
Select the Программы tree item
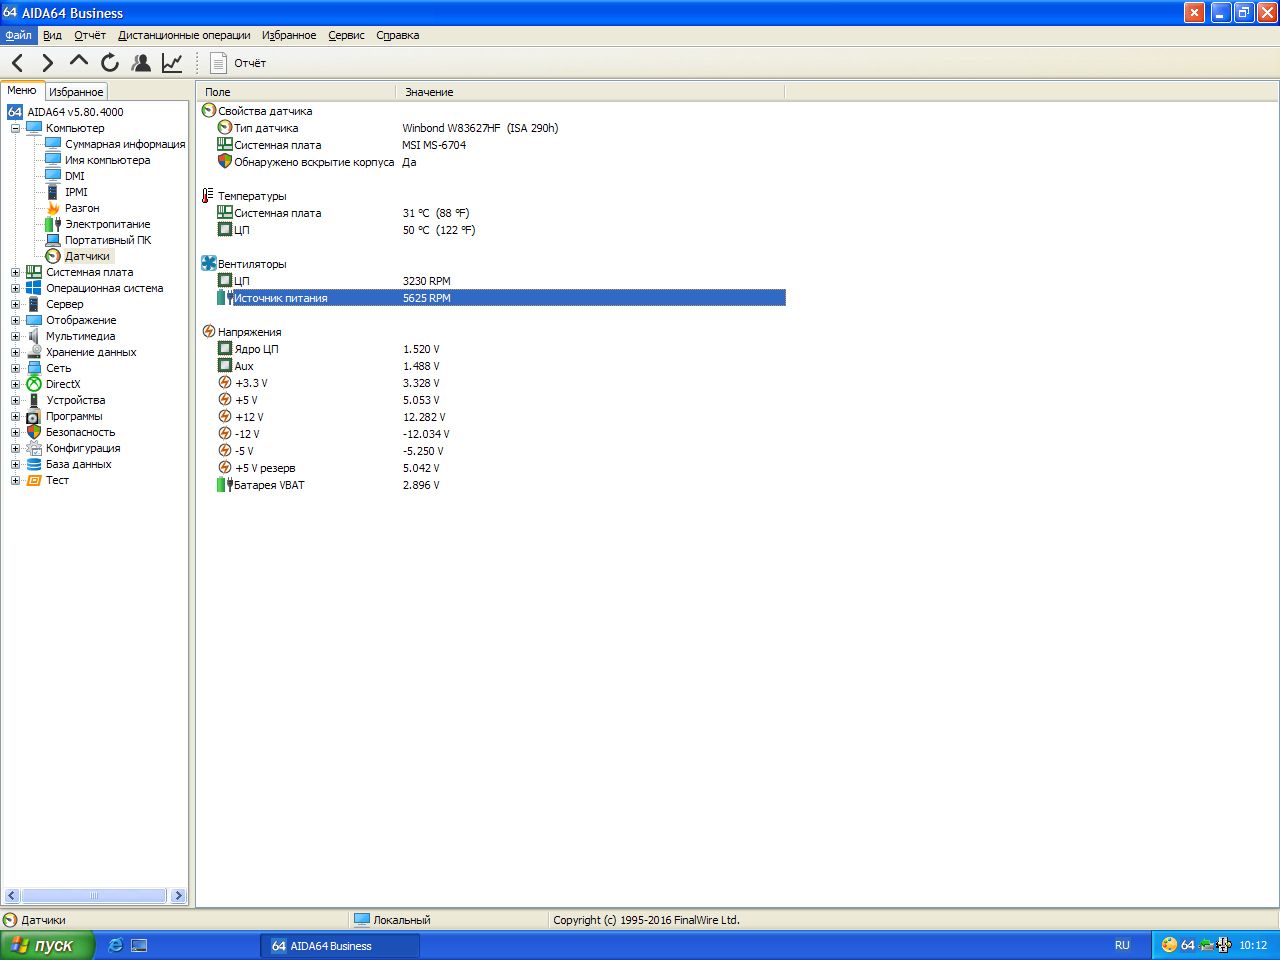(x=74, y=416)
